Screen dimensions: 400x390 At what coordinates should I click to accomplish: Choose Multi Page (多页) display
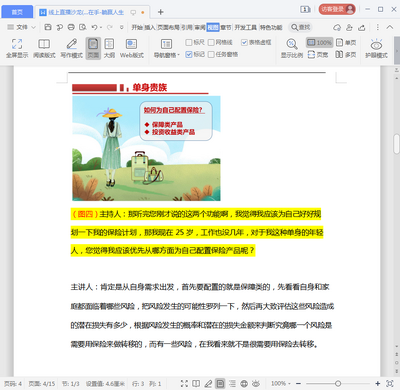(346, 54)
